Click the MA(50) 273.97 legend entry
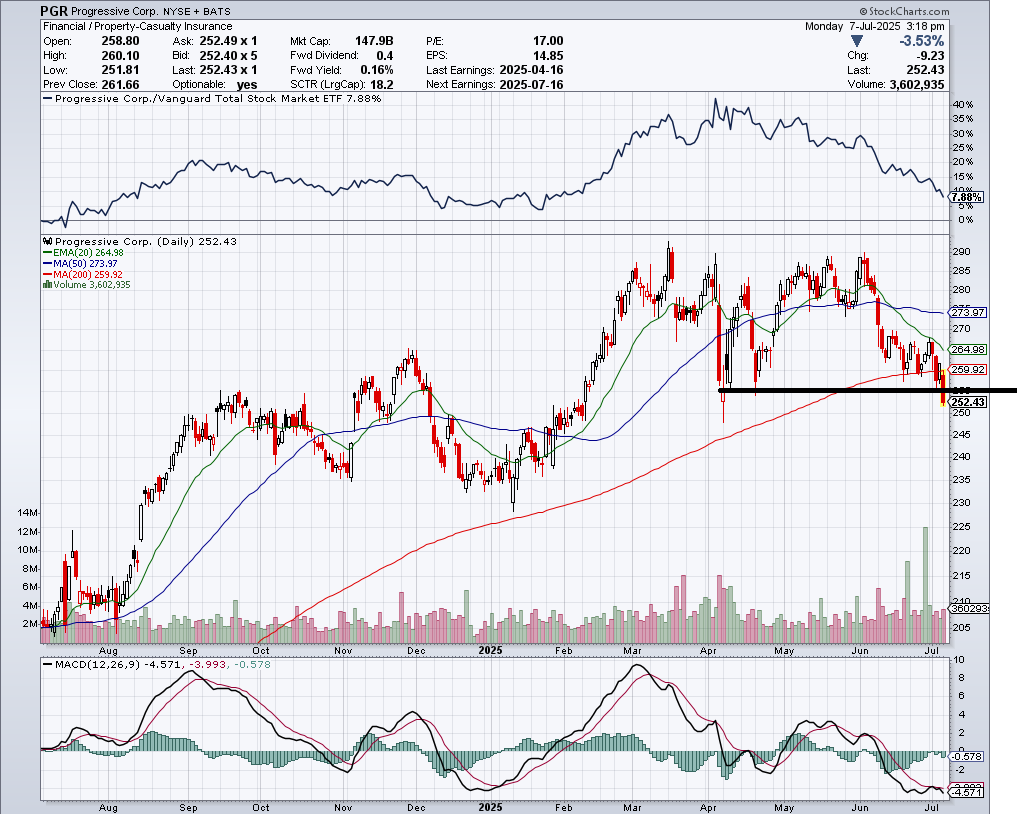This screenshot has height=814, width=1017. coord(80,263)
